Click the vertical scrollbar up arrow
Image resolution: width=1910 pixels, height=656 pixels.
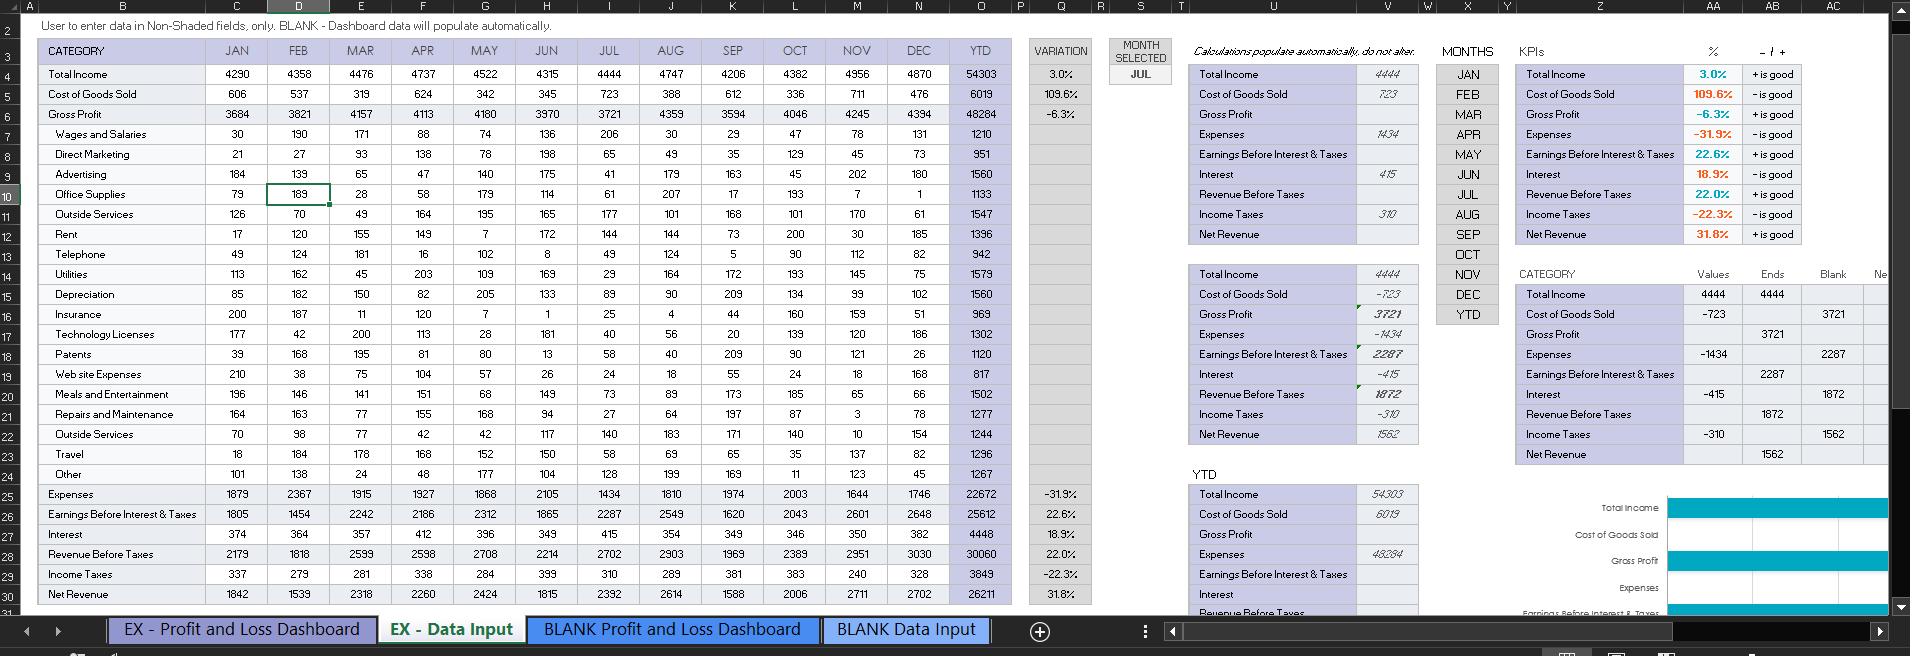1900,11
